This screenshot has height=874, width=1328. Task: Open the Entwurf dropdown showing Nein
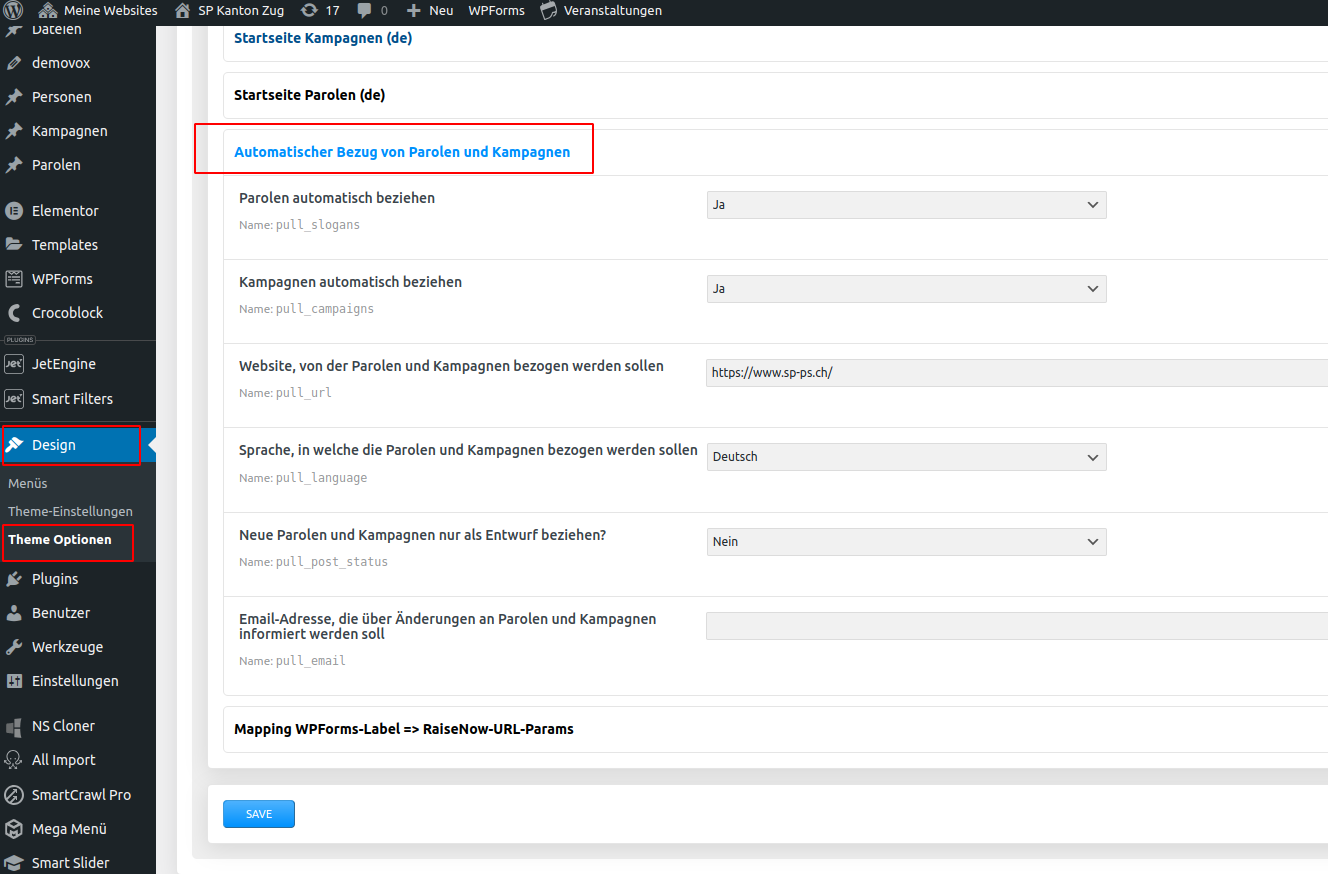point(905,542)
